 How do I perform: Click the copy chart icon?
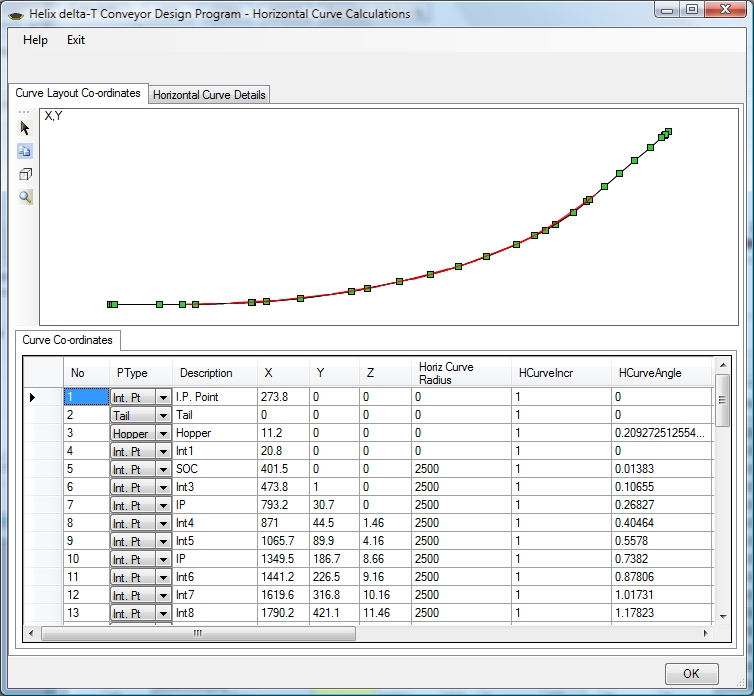(x=25, y=151)
